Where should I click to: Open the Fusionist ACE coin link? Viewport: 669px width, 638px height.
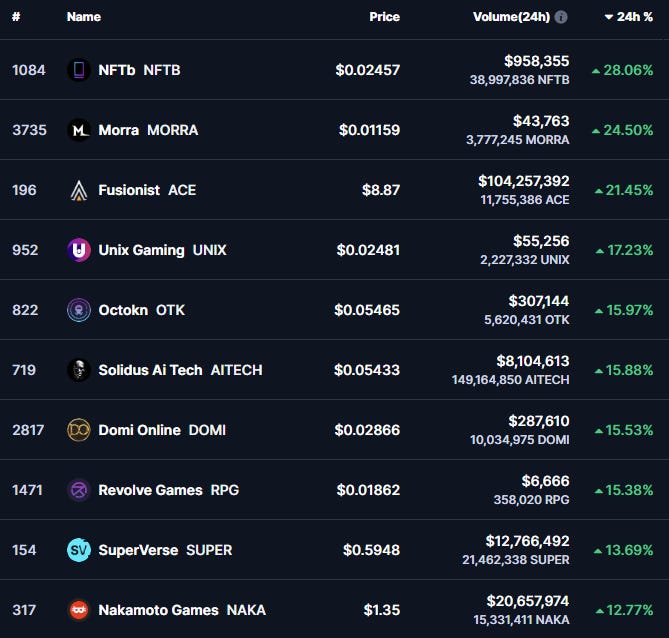click(x=147, y=190)
